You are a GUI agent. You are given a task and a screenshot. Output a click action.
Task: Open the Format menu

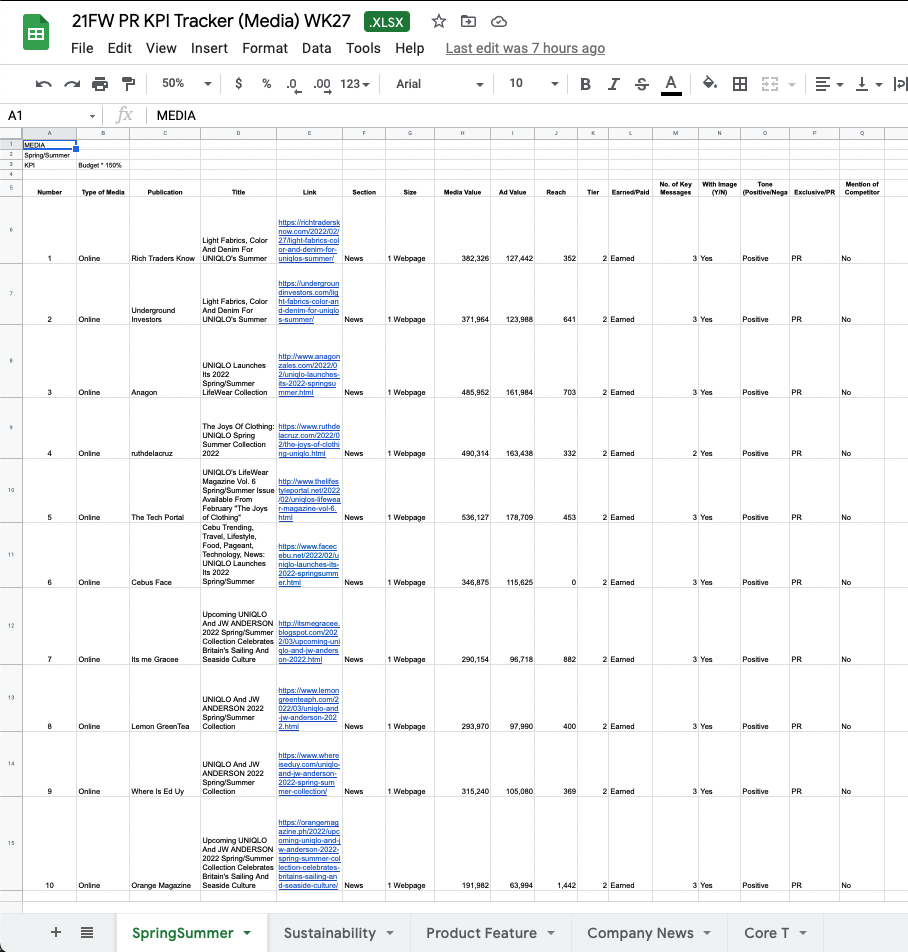point(265,49)
